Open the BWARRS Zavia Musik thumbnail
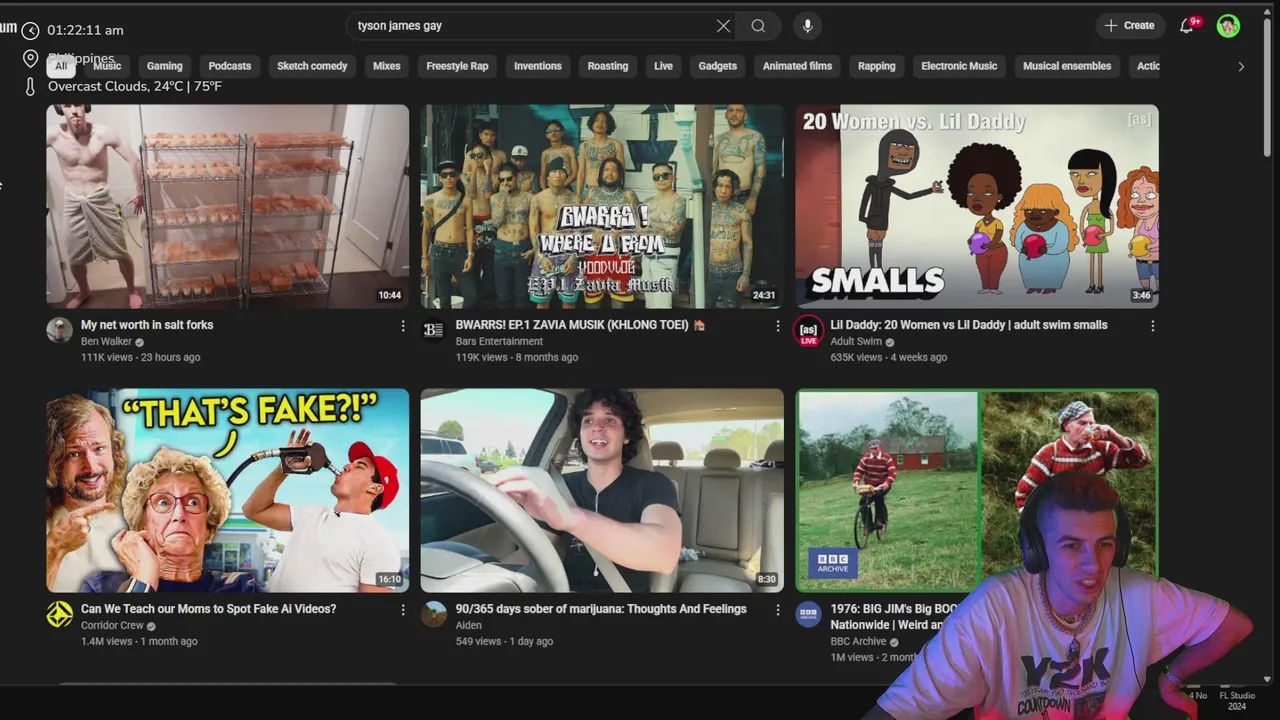This screenshot has width=1280, height=720. coord(602,206)
